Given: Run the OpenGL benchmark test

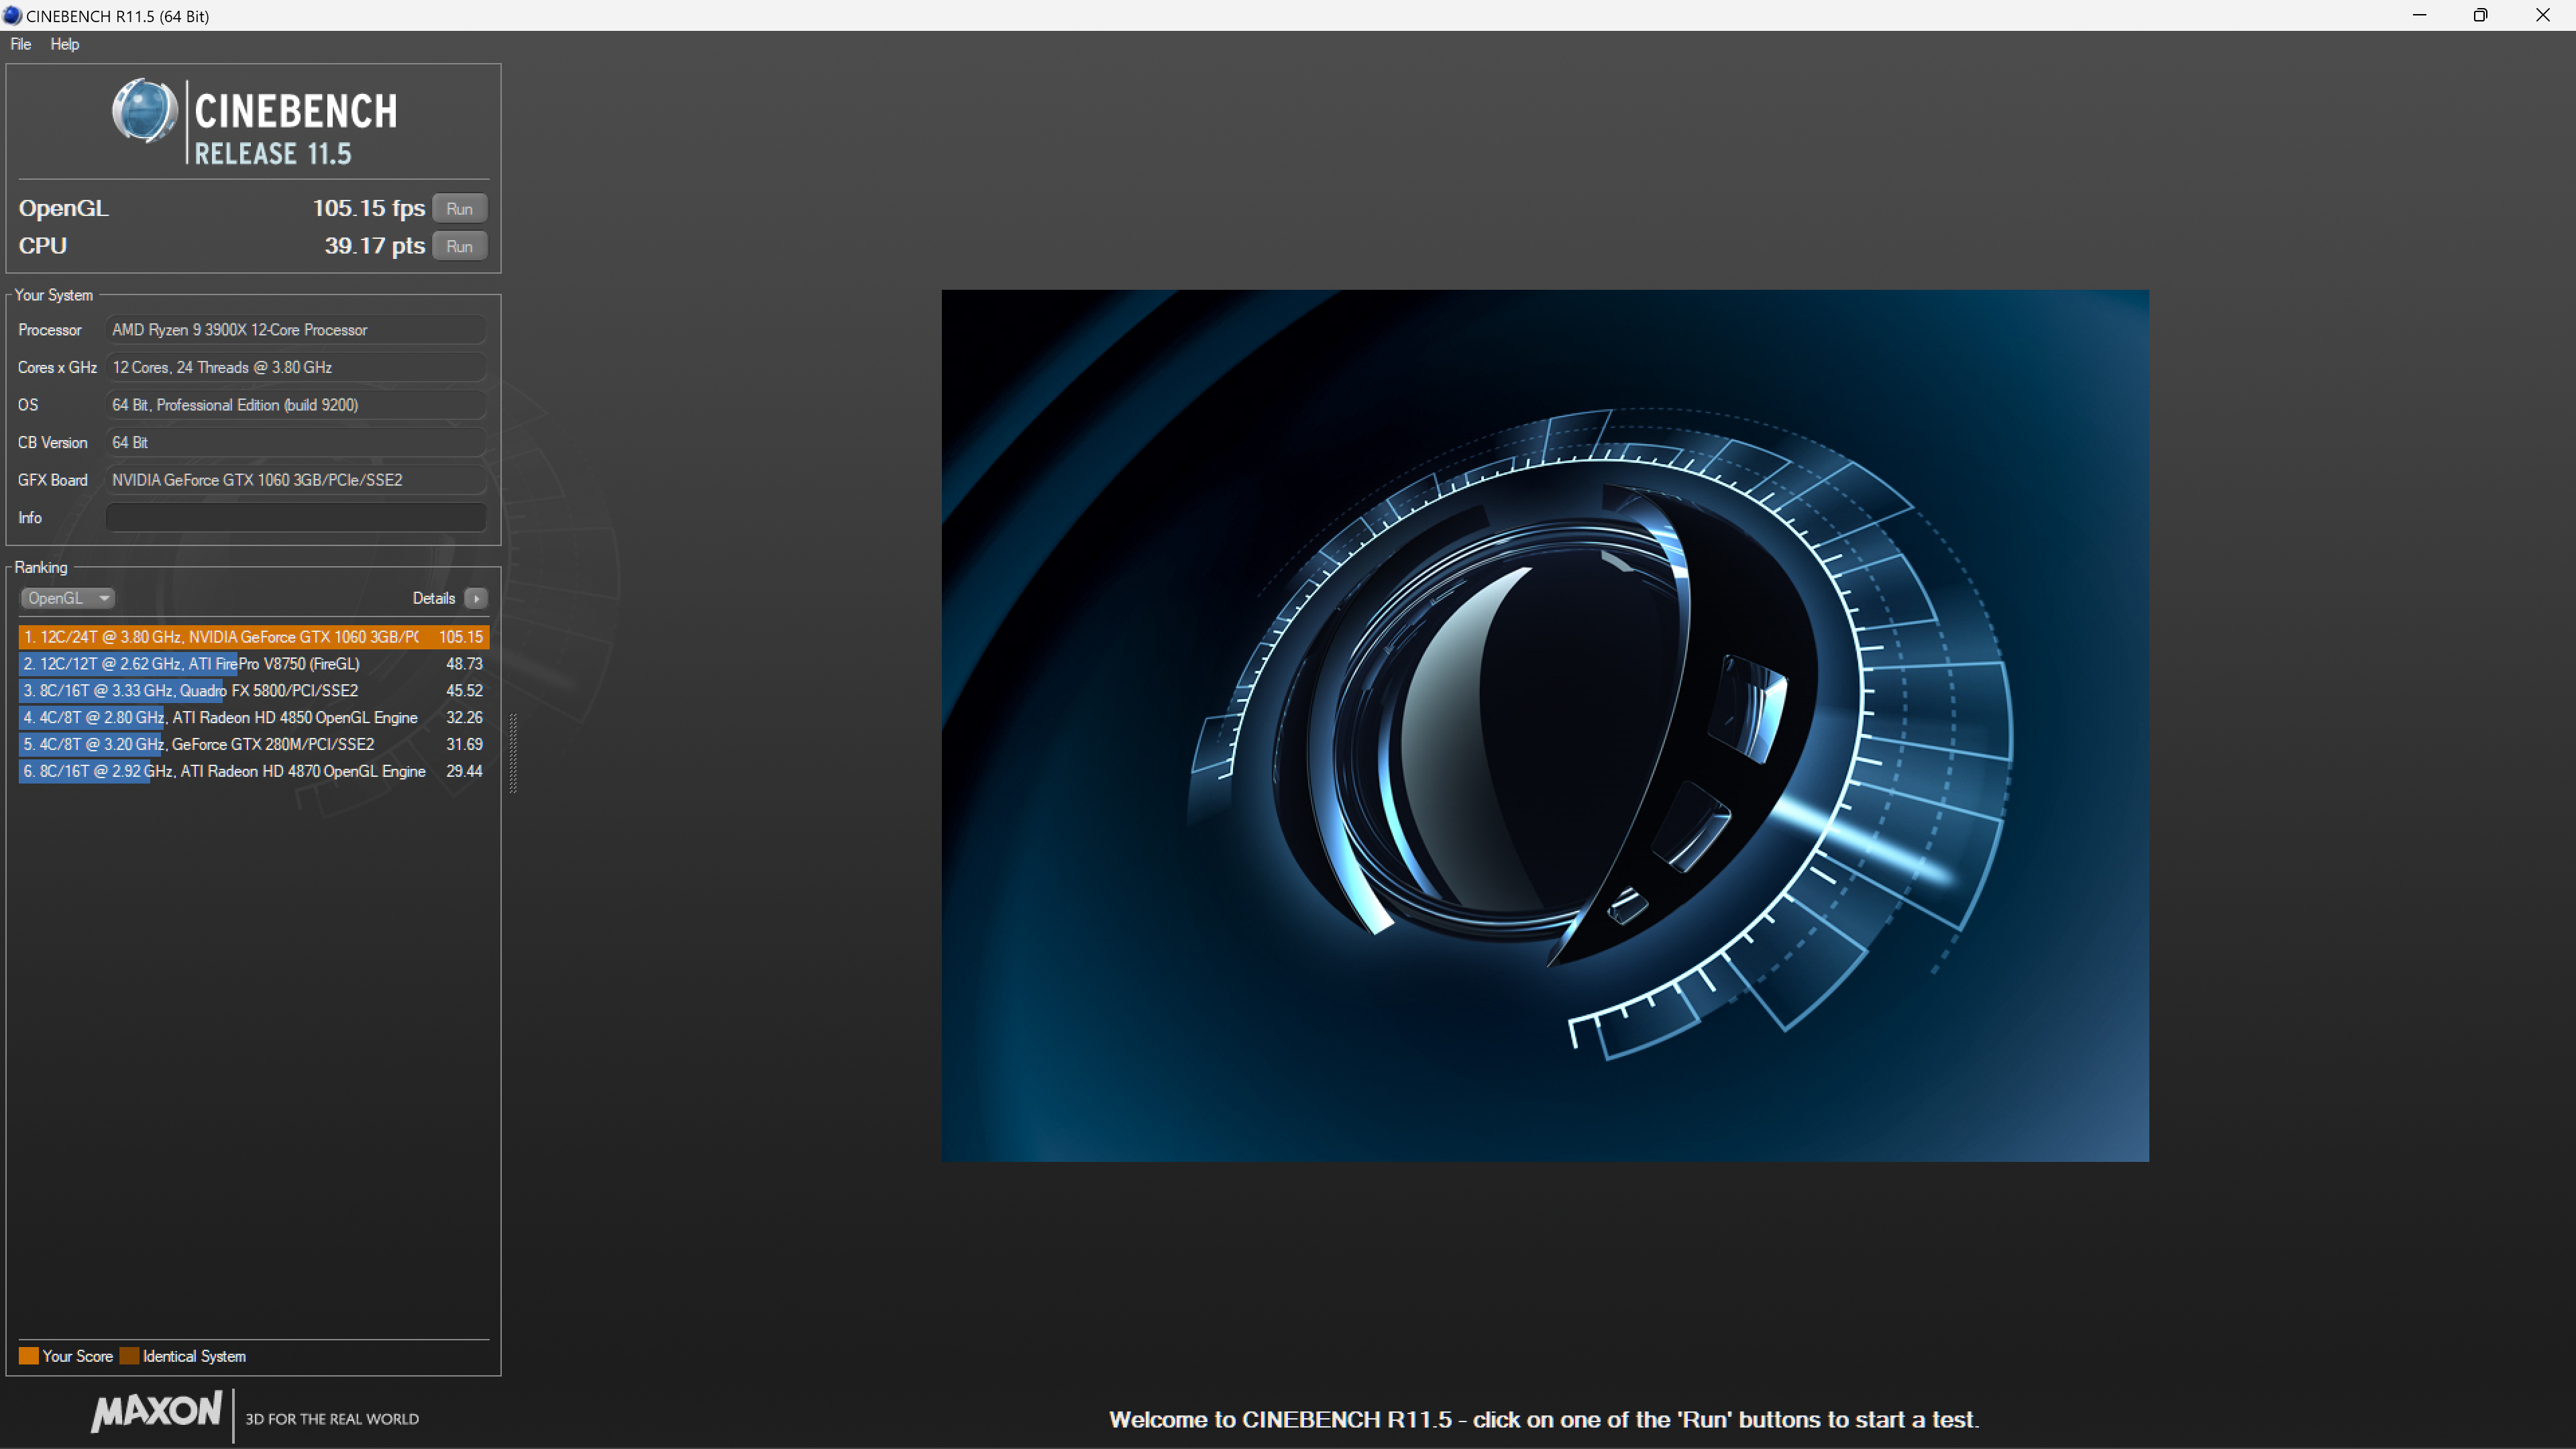Looking at the screenshot, I should pos(460,209).
